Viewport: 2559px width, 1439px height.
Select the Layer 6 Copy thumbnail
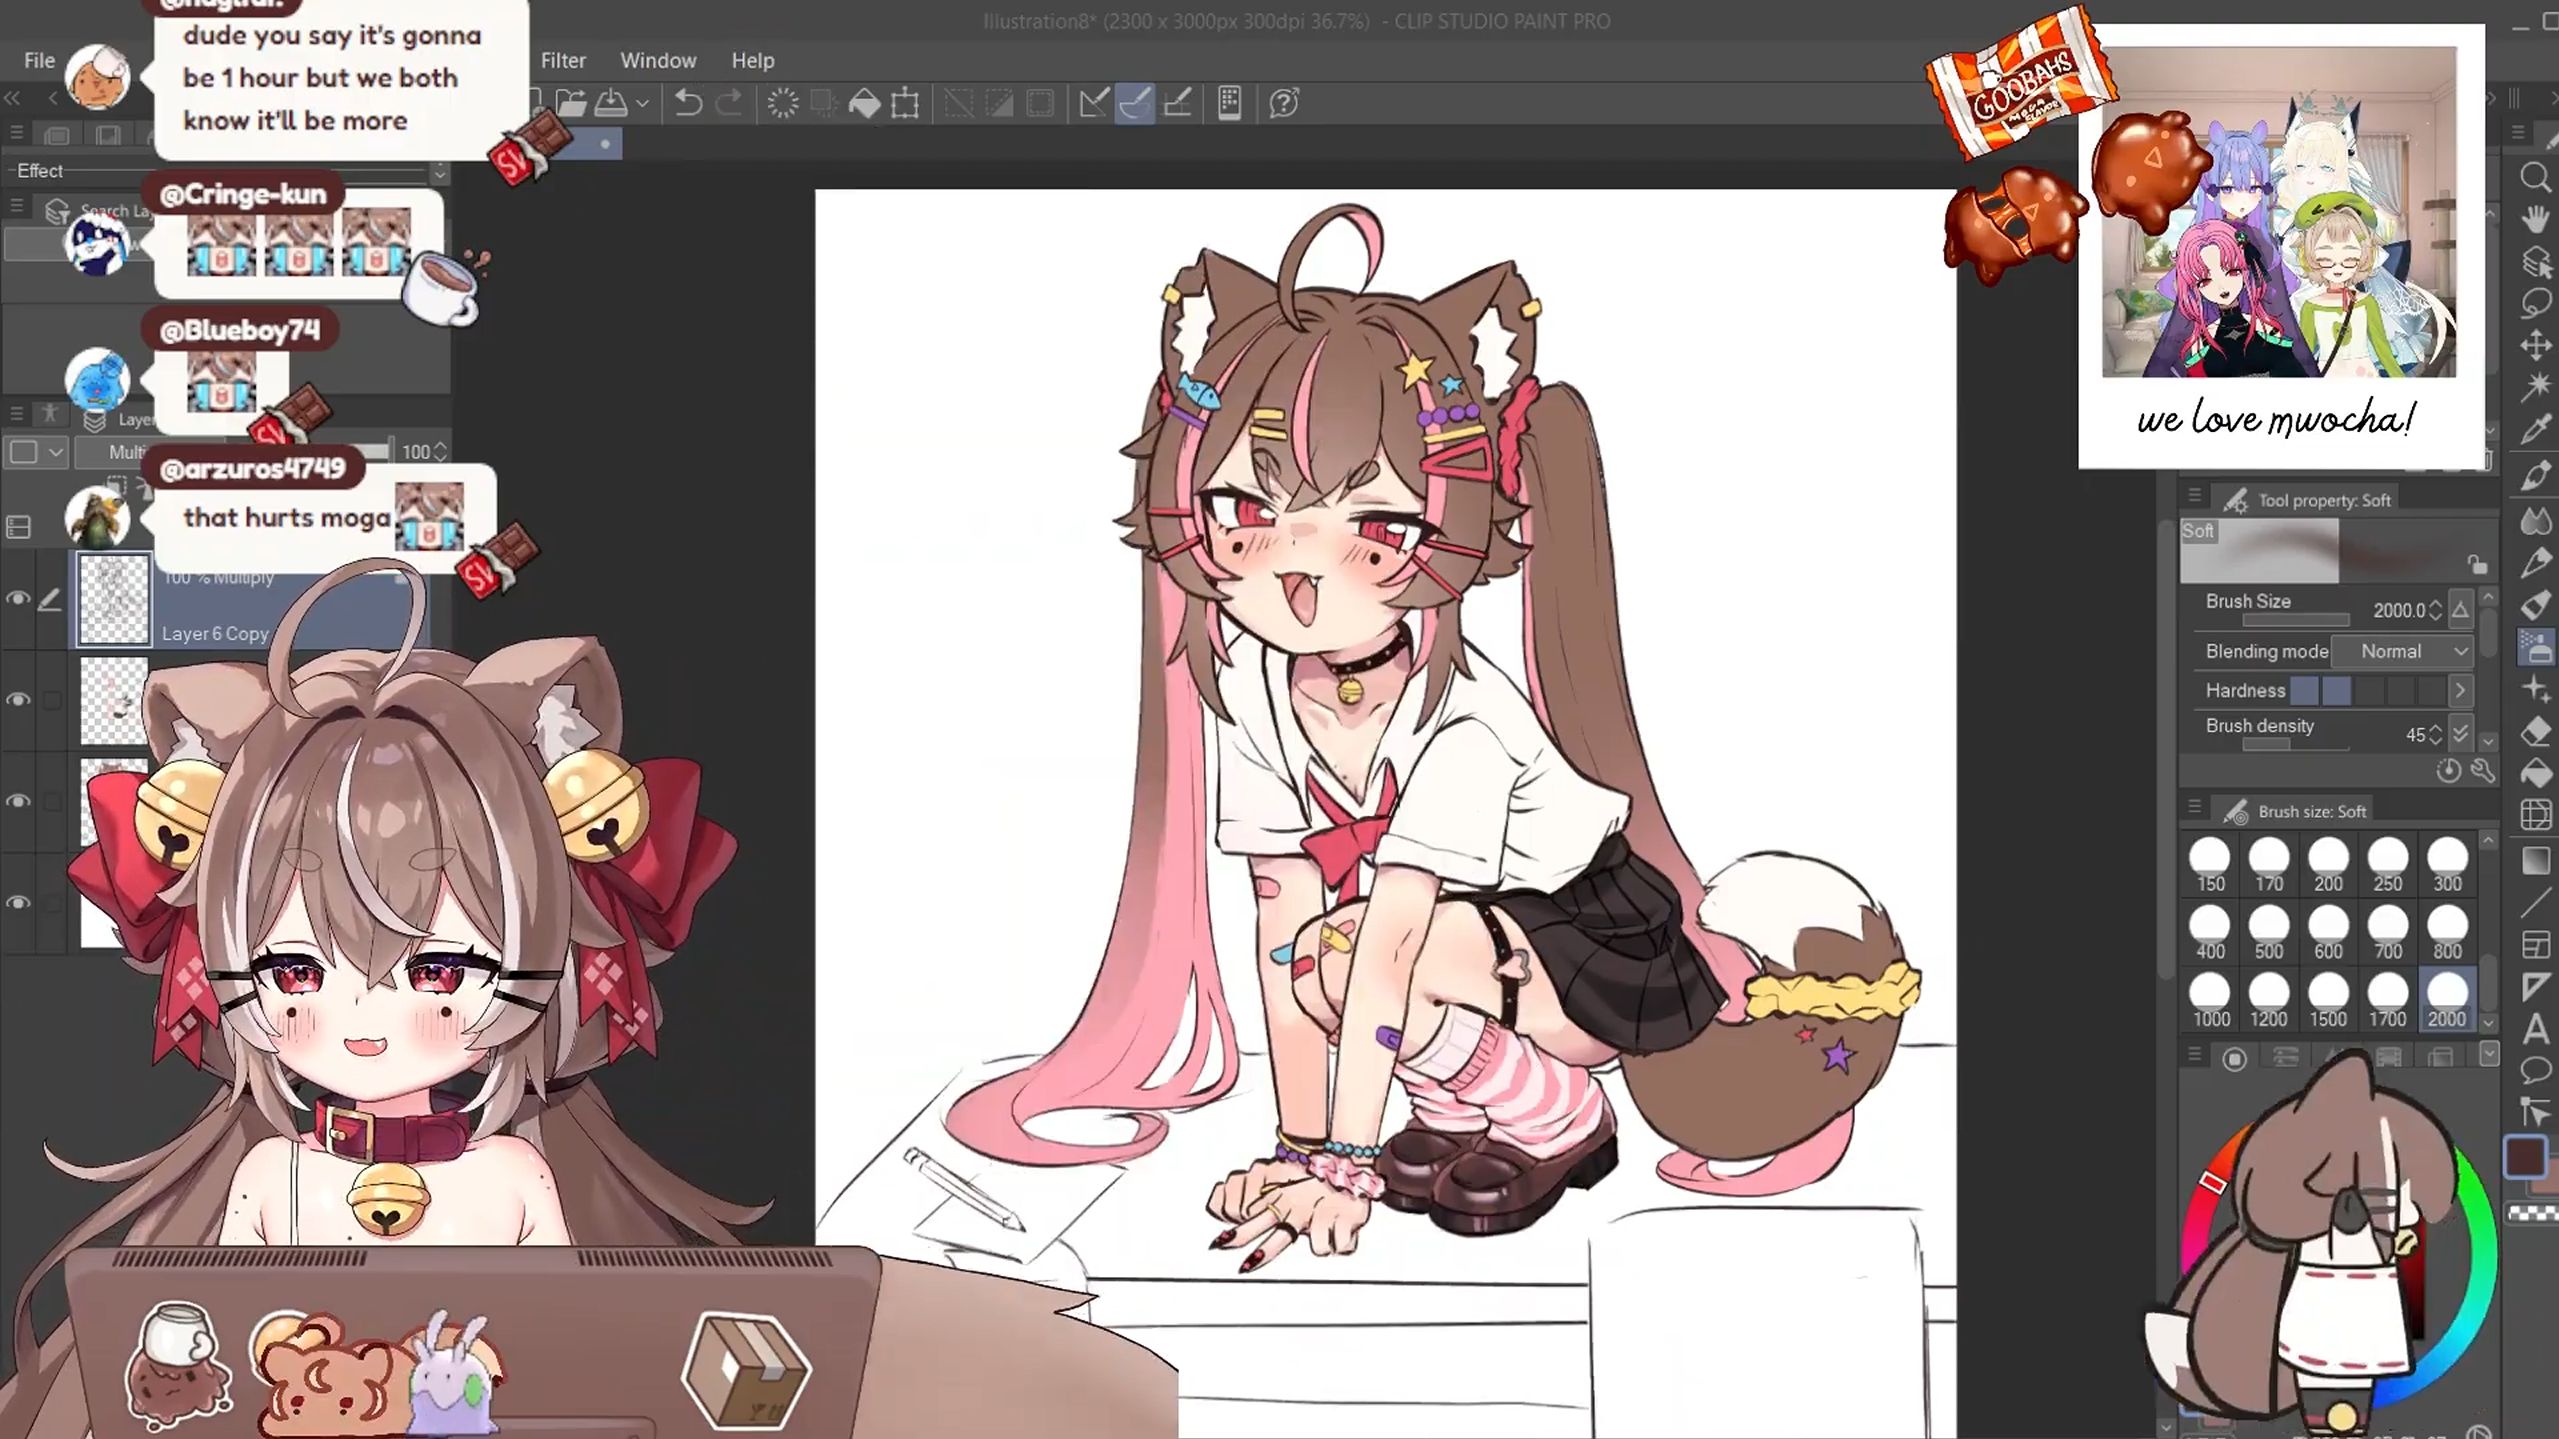coord(114,599)
